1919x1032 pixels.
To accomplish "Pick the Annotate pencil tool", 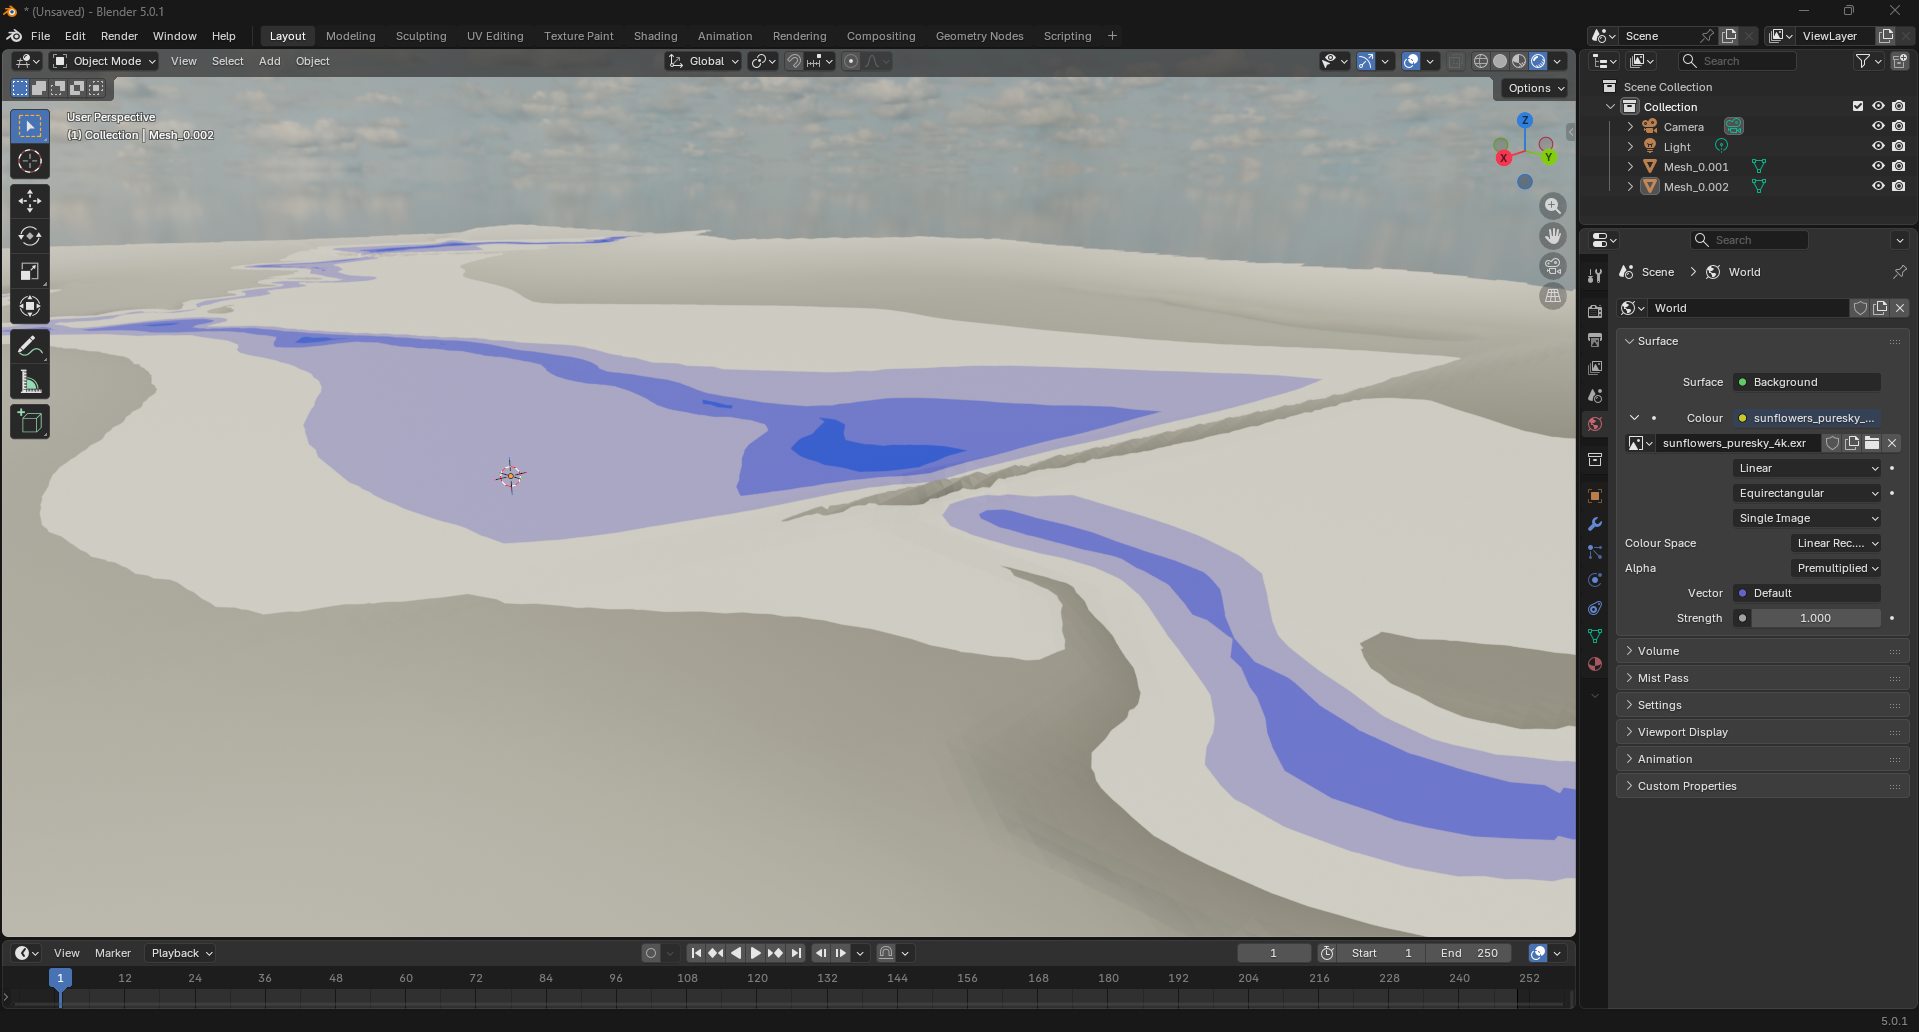I will click(30, 347).
